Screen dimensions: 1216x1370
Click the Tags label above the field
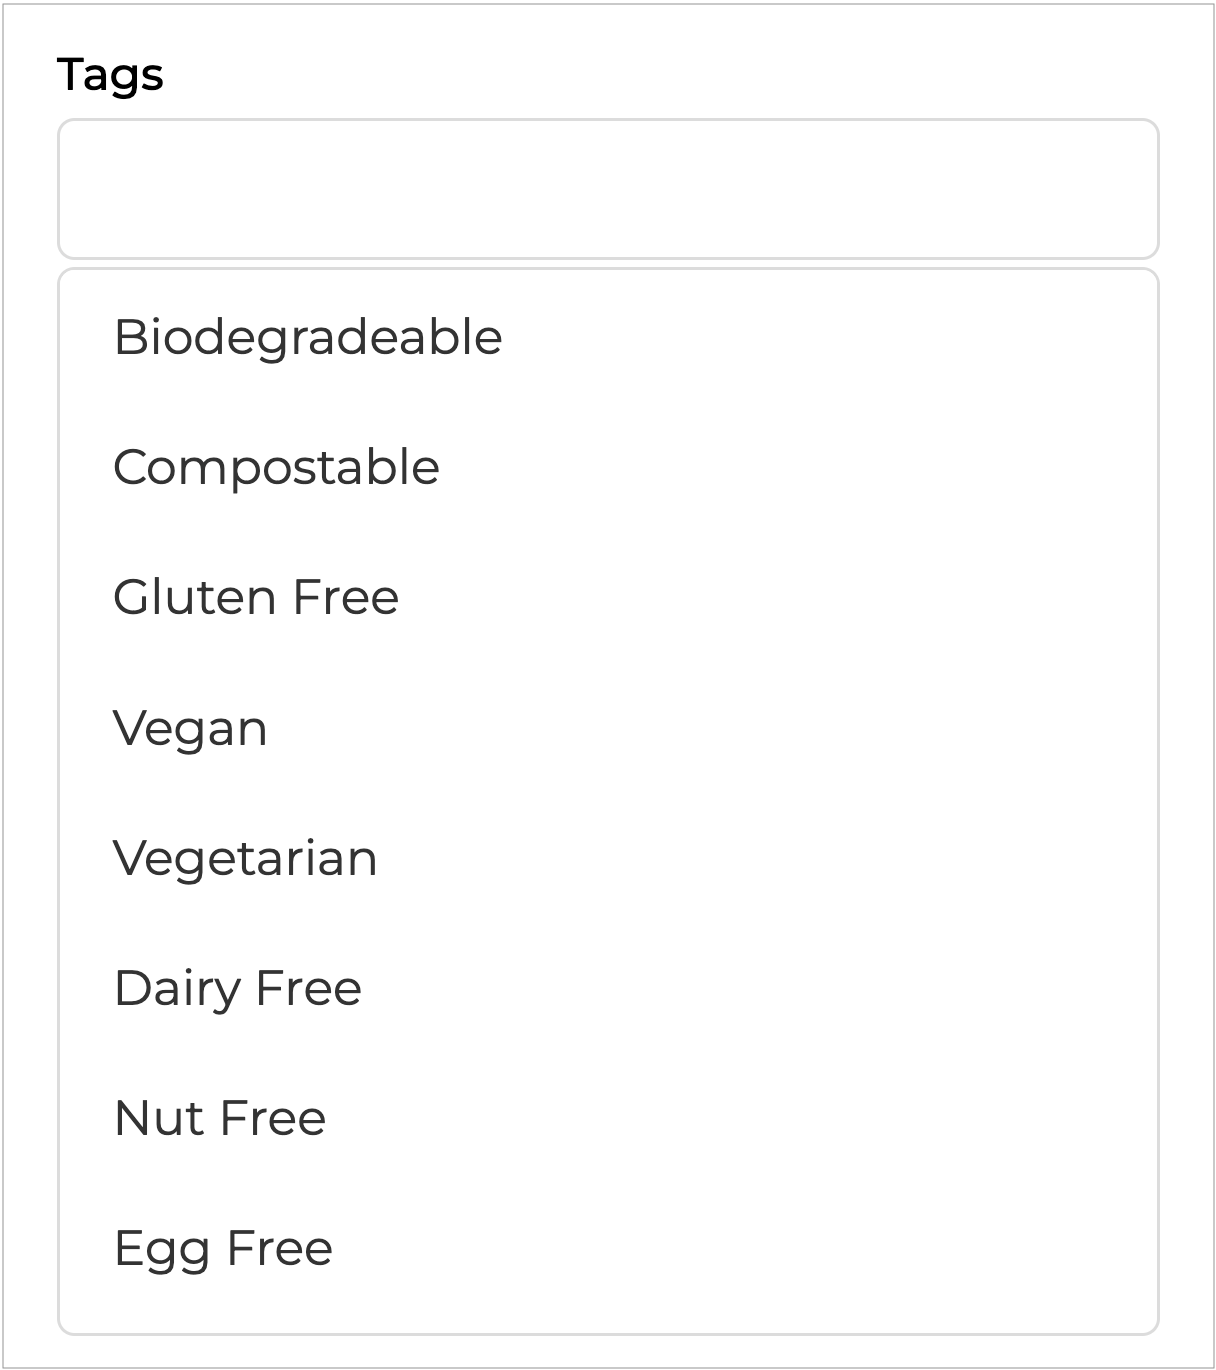110,75
